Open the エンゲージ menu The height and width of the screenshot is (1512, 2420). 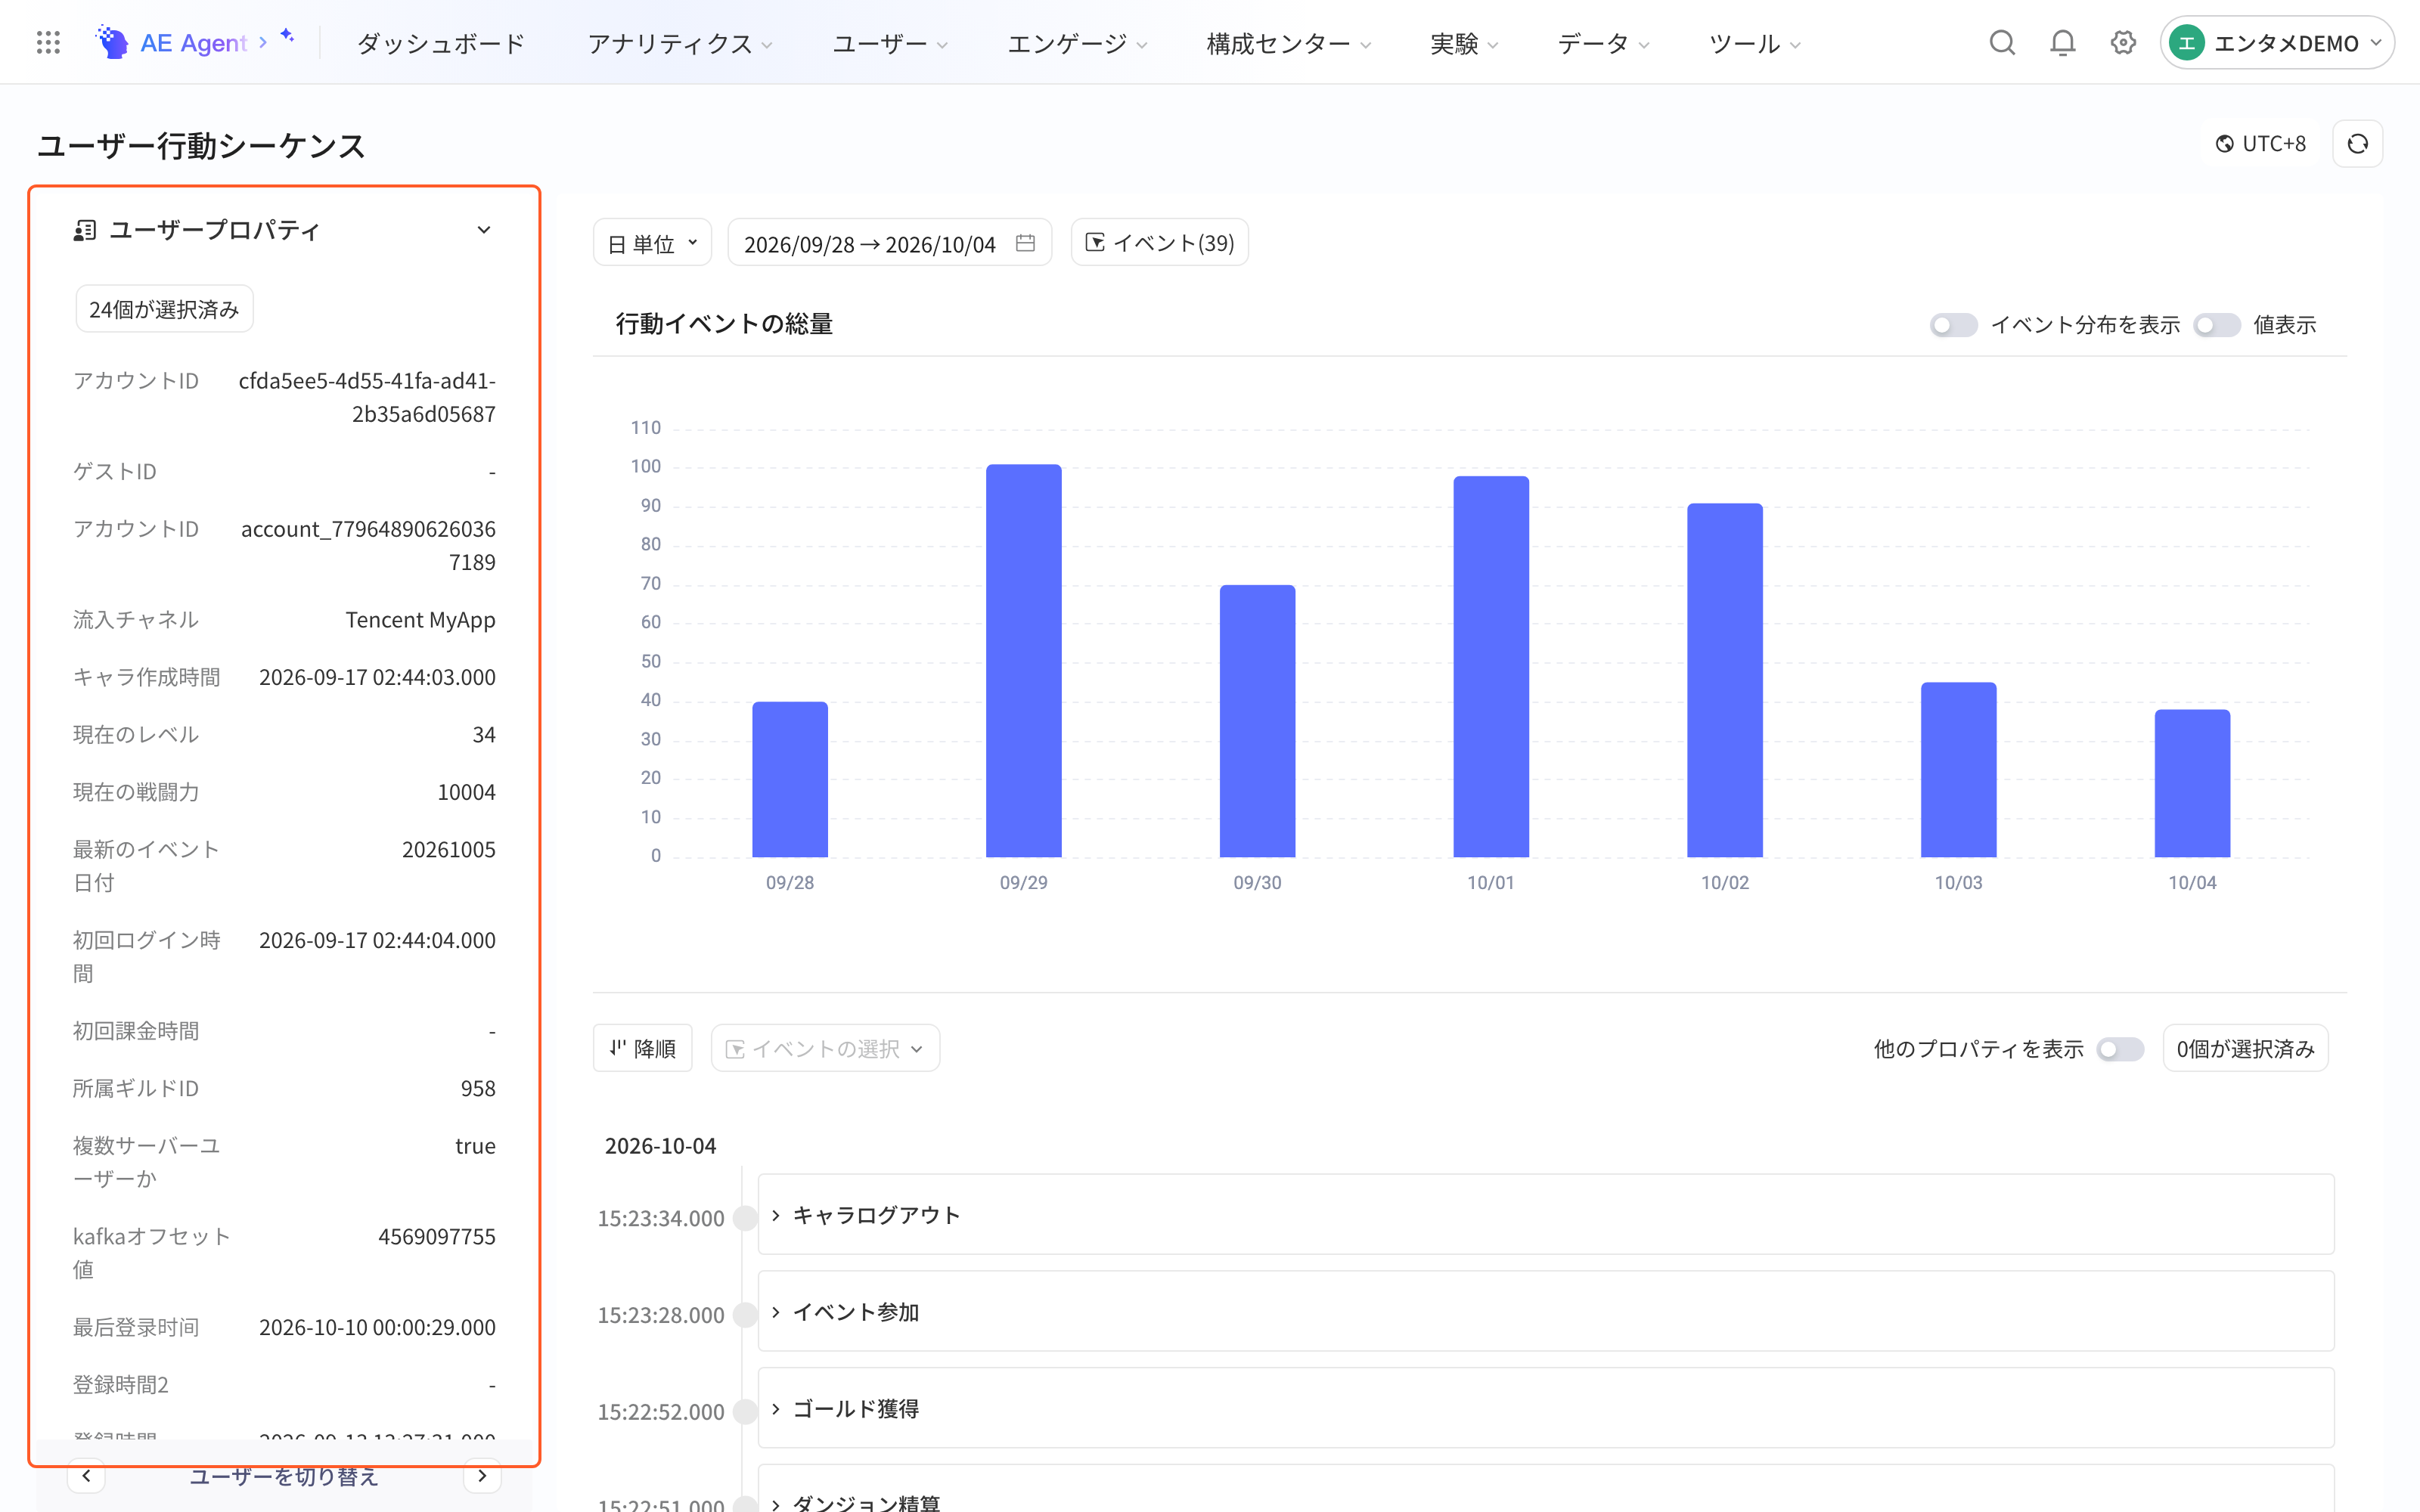click(1077, 43)
